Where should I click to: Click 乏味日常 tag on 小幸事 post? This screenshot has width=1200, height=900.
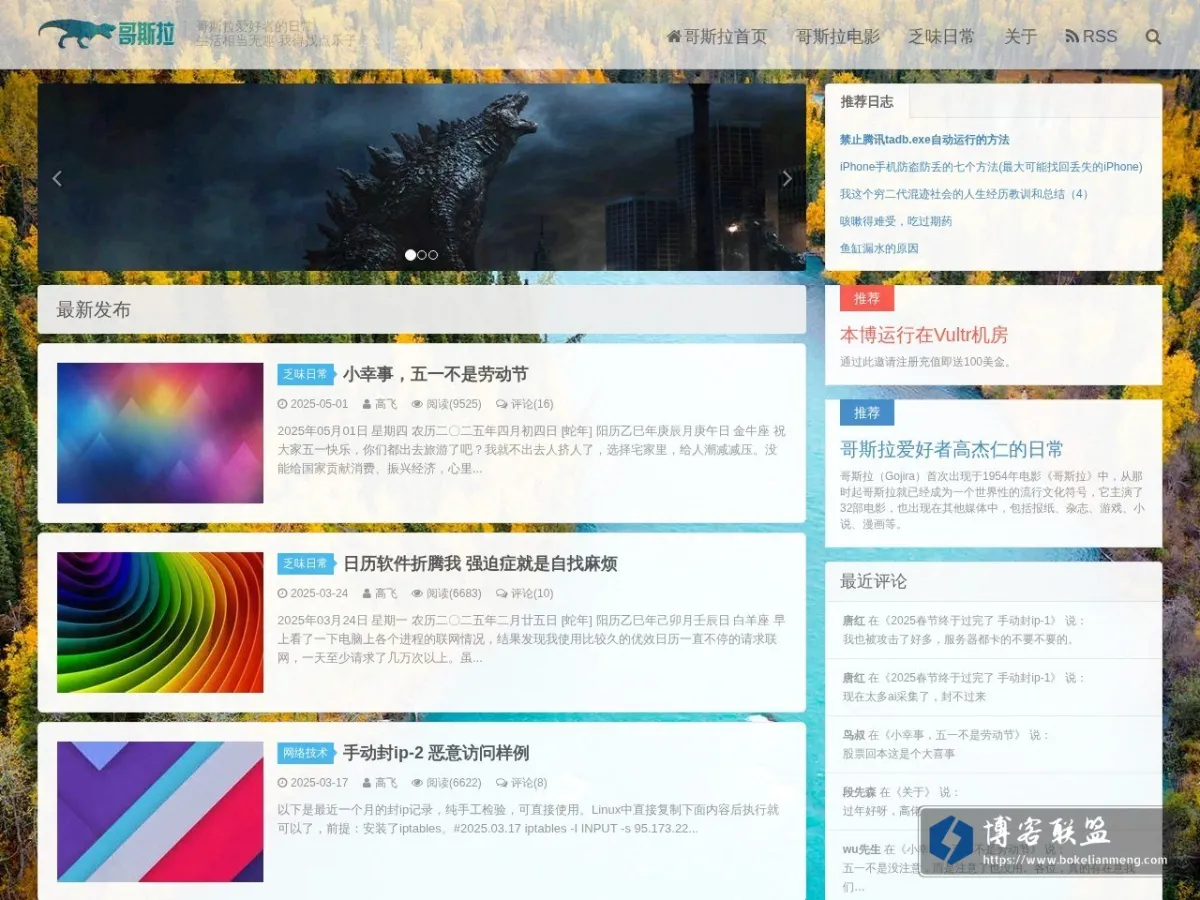click(x=306, y=374)
